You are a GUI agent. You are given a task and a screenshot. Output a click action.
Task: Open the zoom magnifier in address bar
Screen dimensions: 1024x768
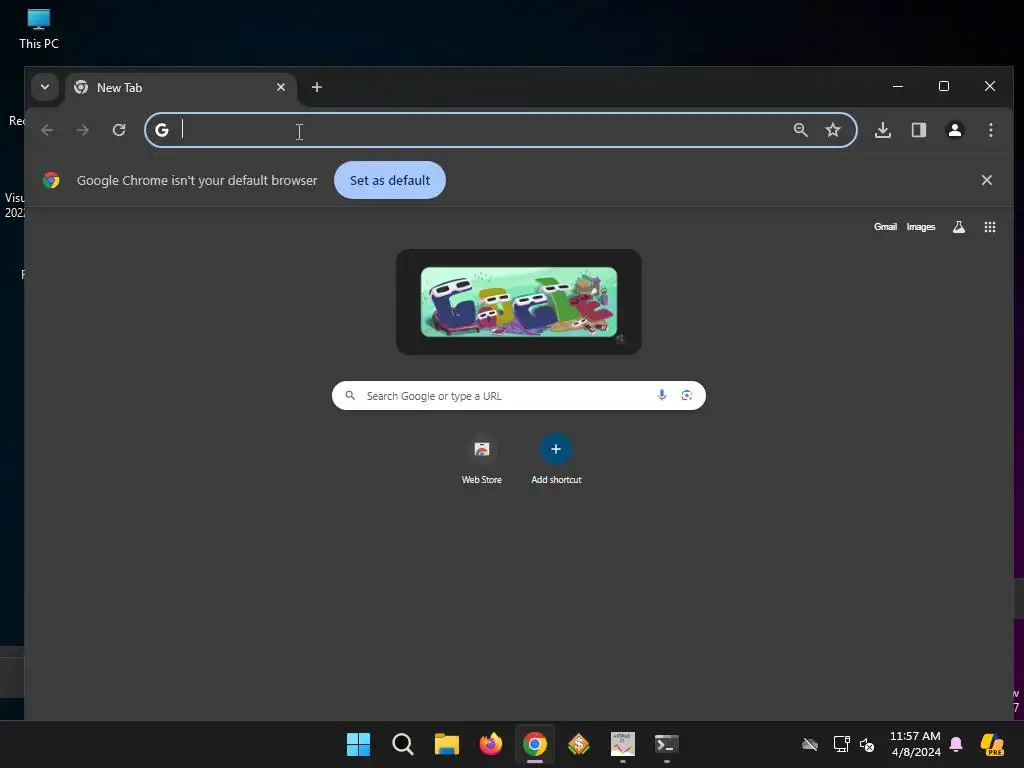pyautogui.click(x=801, y=130)
